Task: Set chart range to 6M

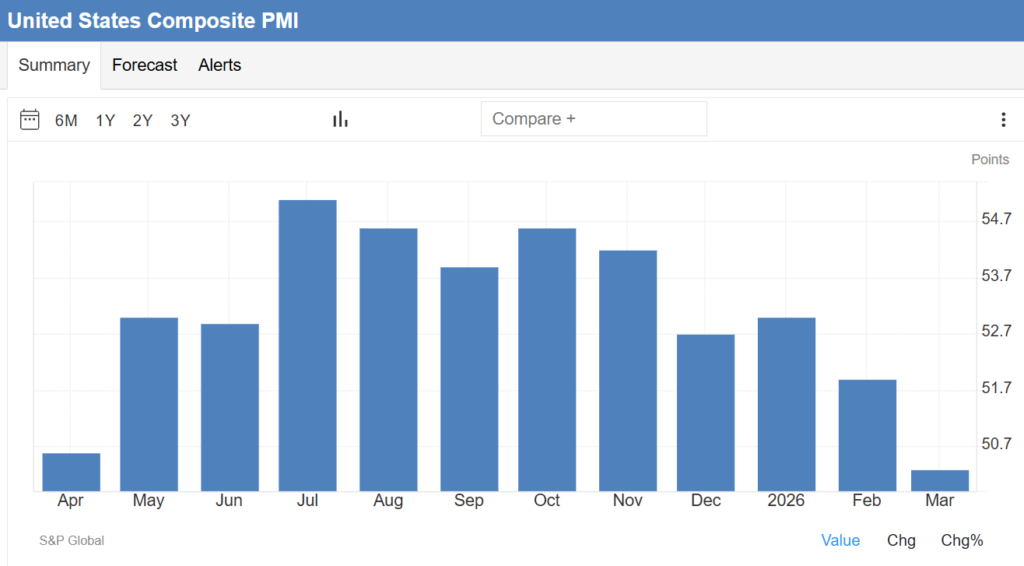Action: 66,120
